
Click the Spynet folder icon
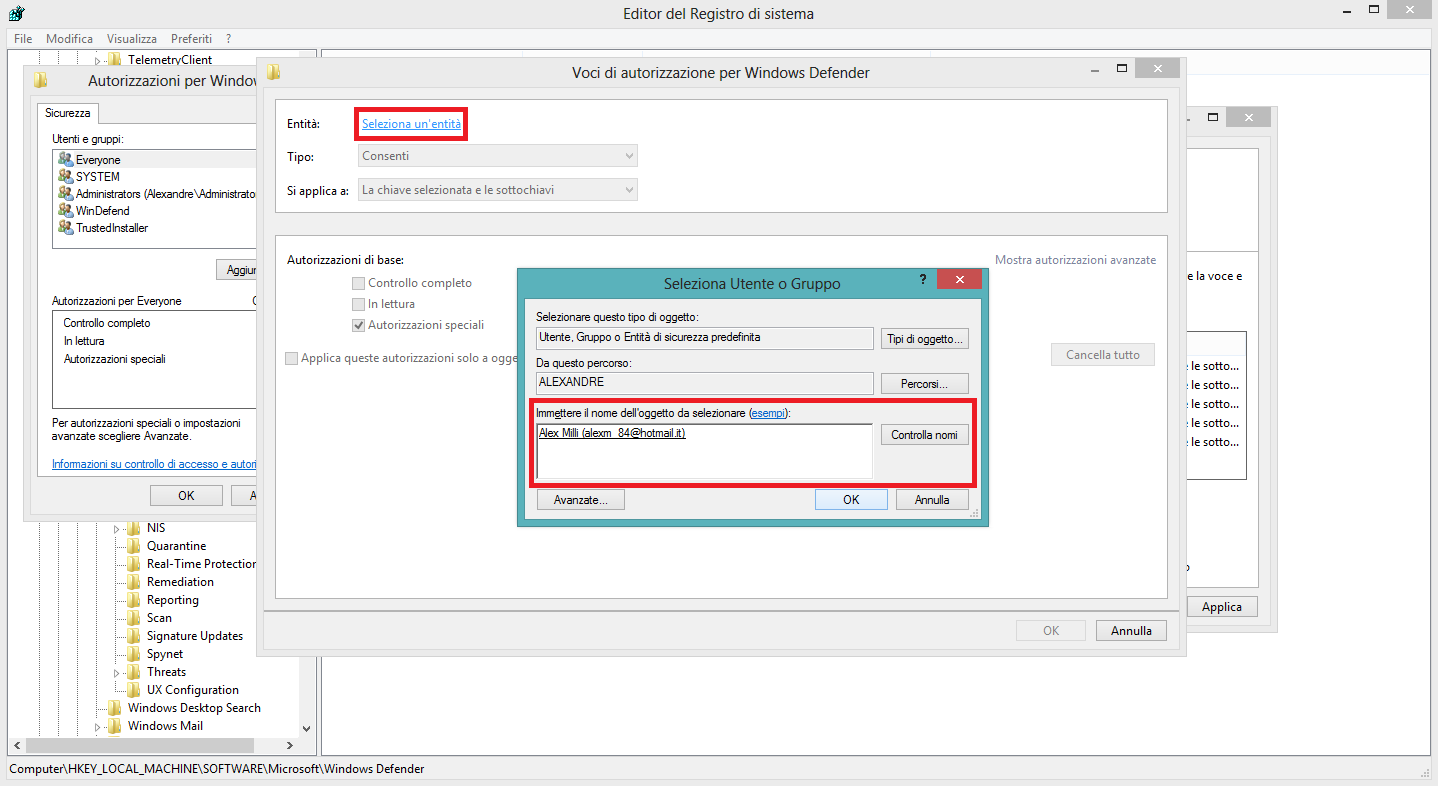134,654
